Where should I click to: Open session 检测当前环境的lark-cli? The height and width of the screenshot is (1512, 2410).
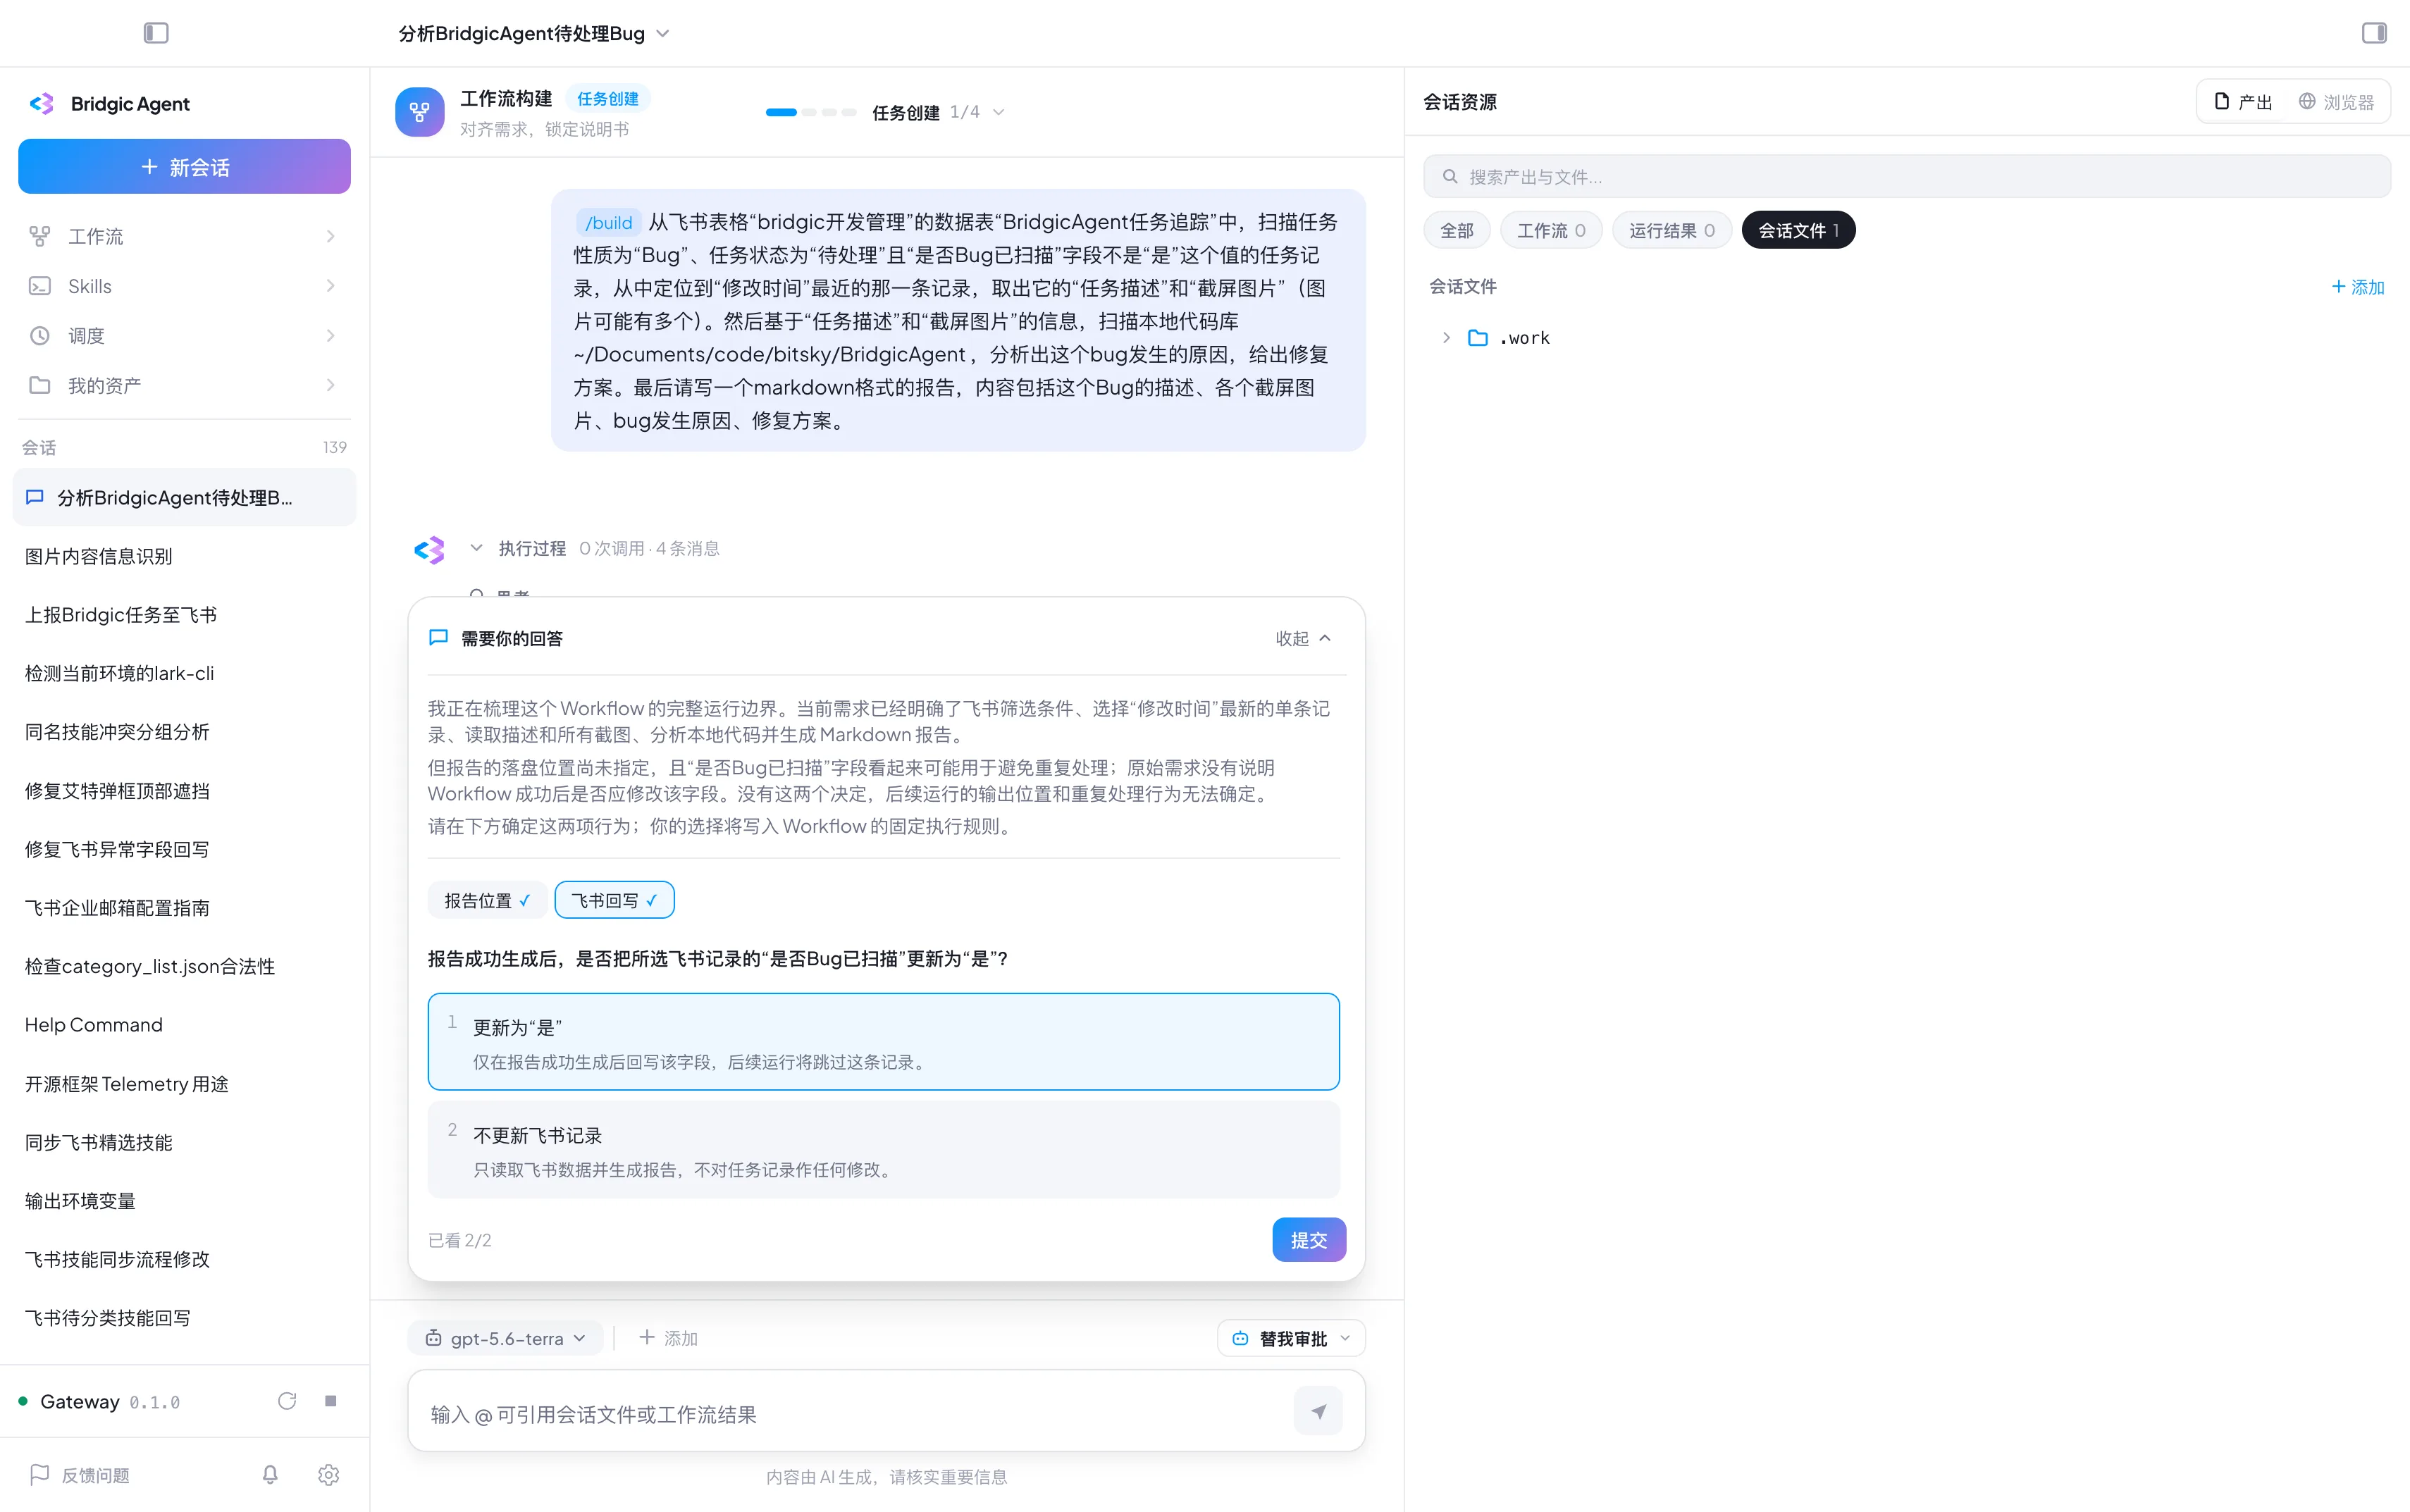(x=184, y=673)
